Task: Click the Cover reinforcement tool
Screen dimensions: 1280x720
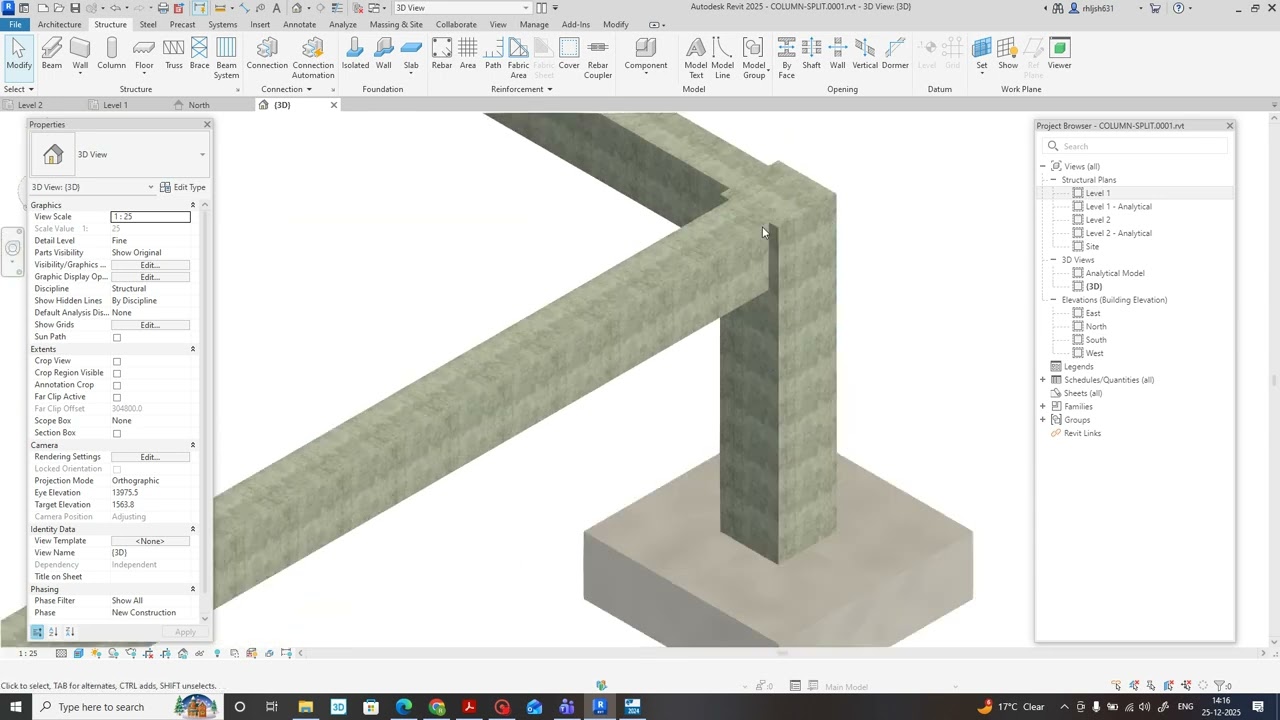Action: (x=569, y=54)
